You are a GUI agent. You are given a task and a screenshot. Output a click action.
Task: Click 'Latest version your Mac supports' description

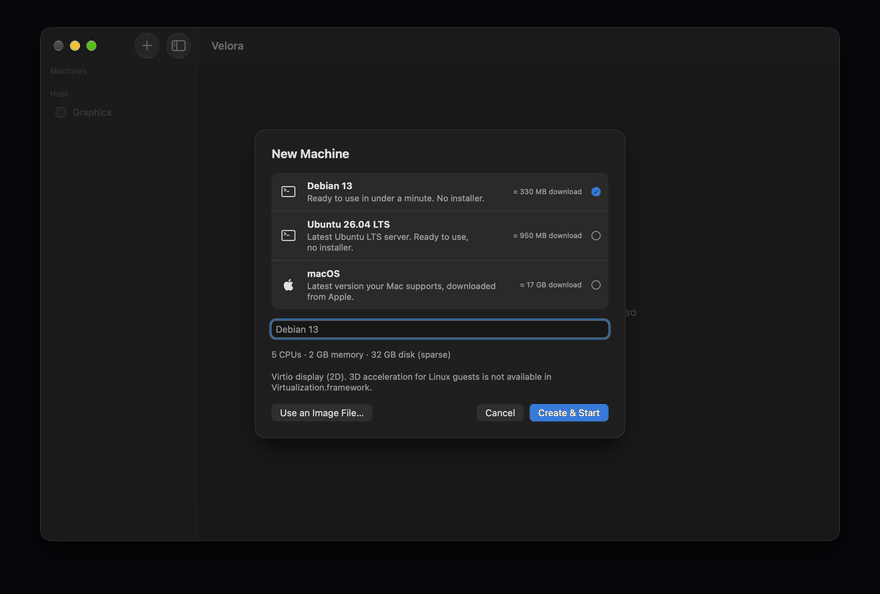(401, 291)
